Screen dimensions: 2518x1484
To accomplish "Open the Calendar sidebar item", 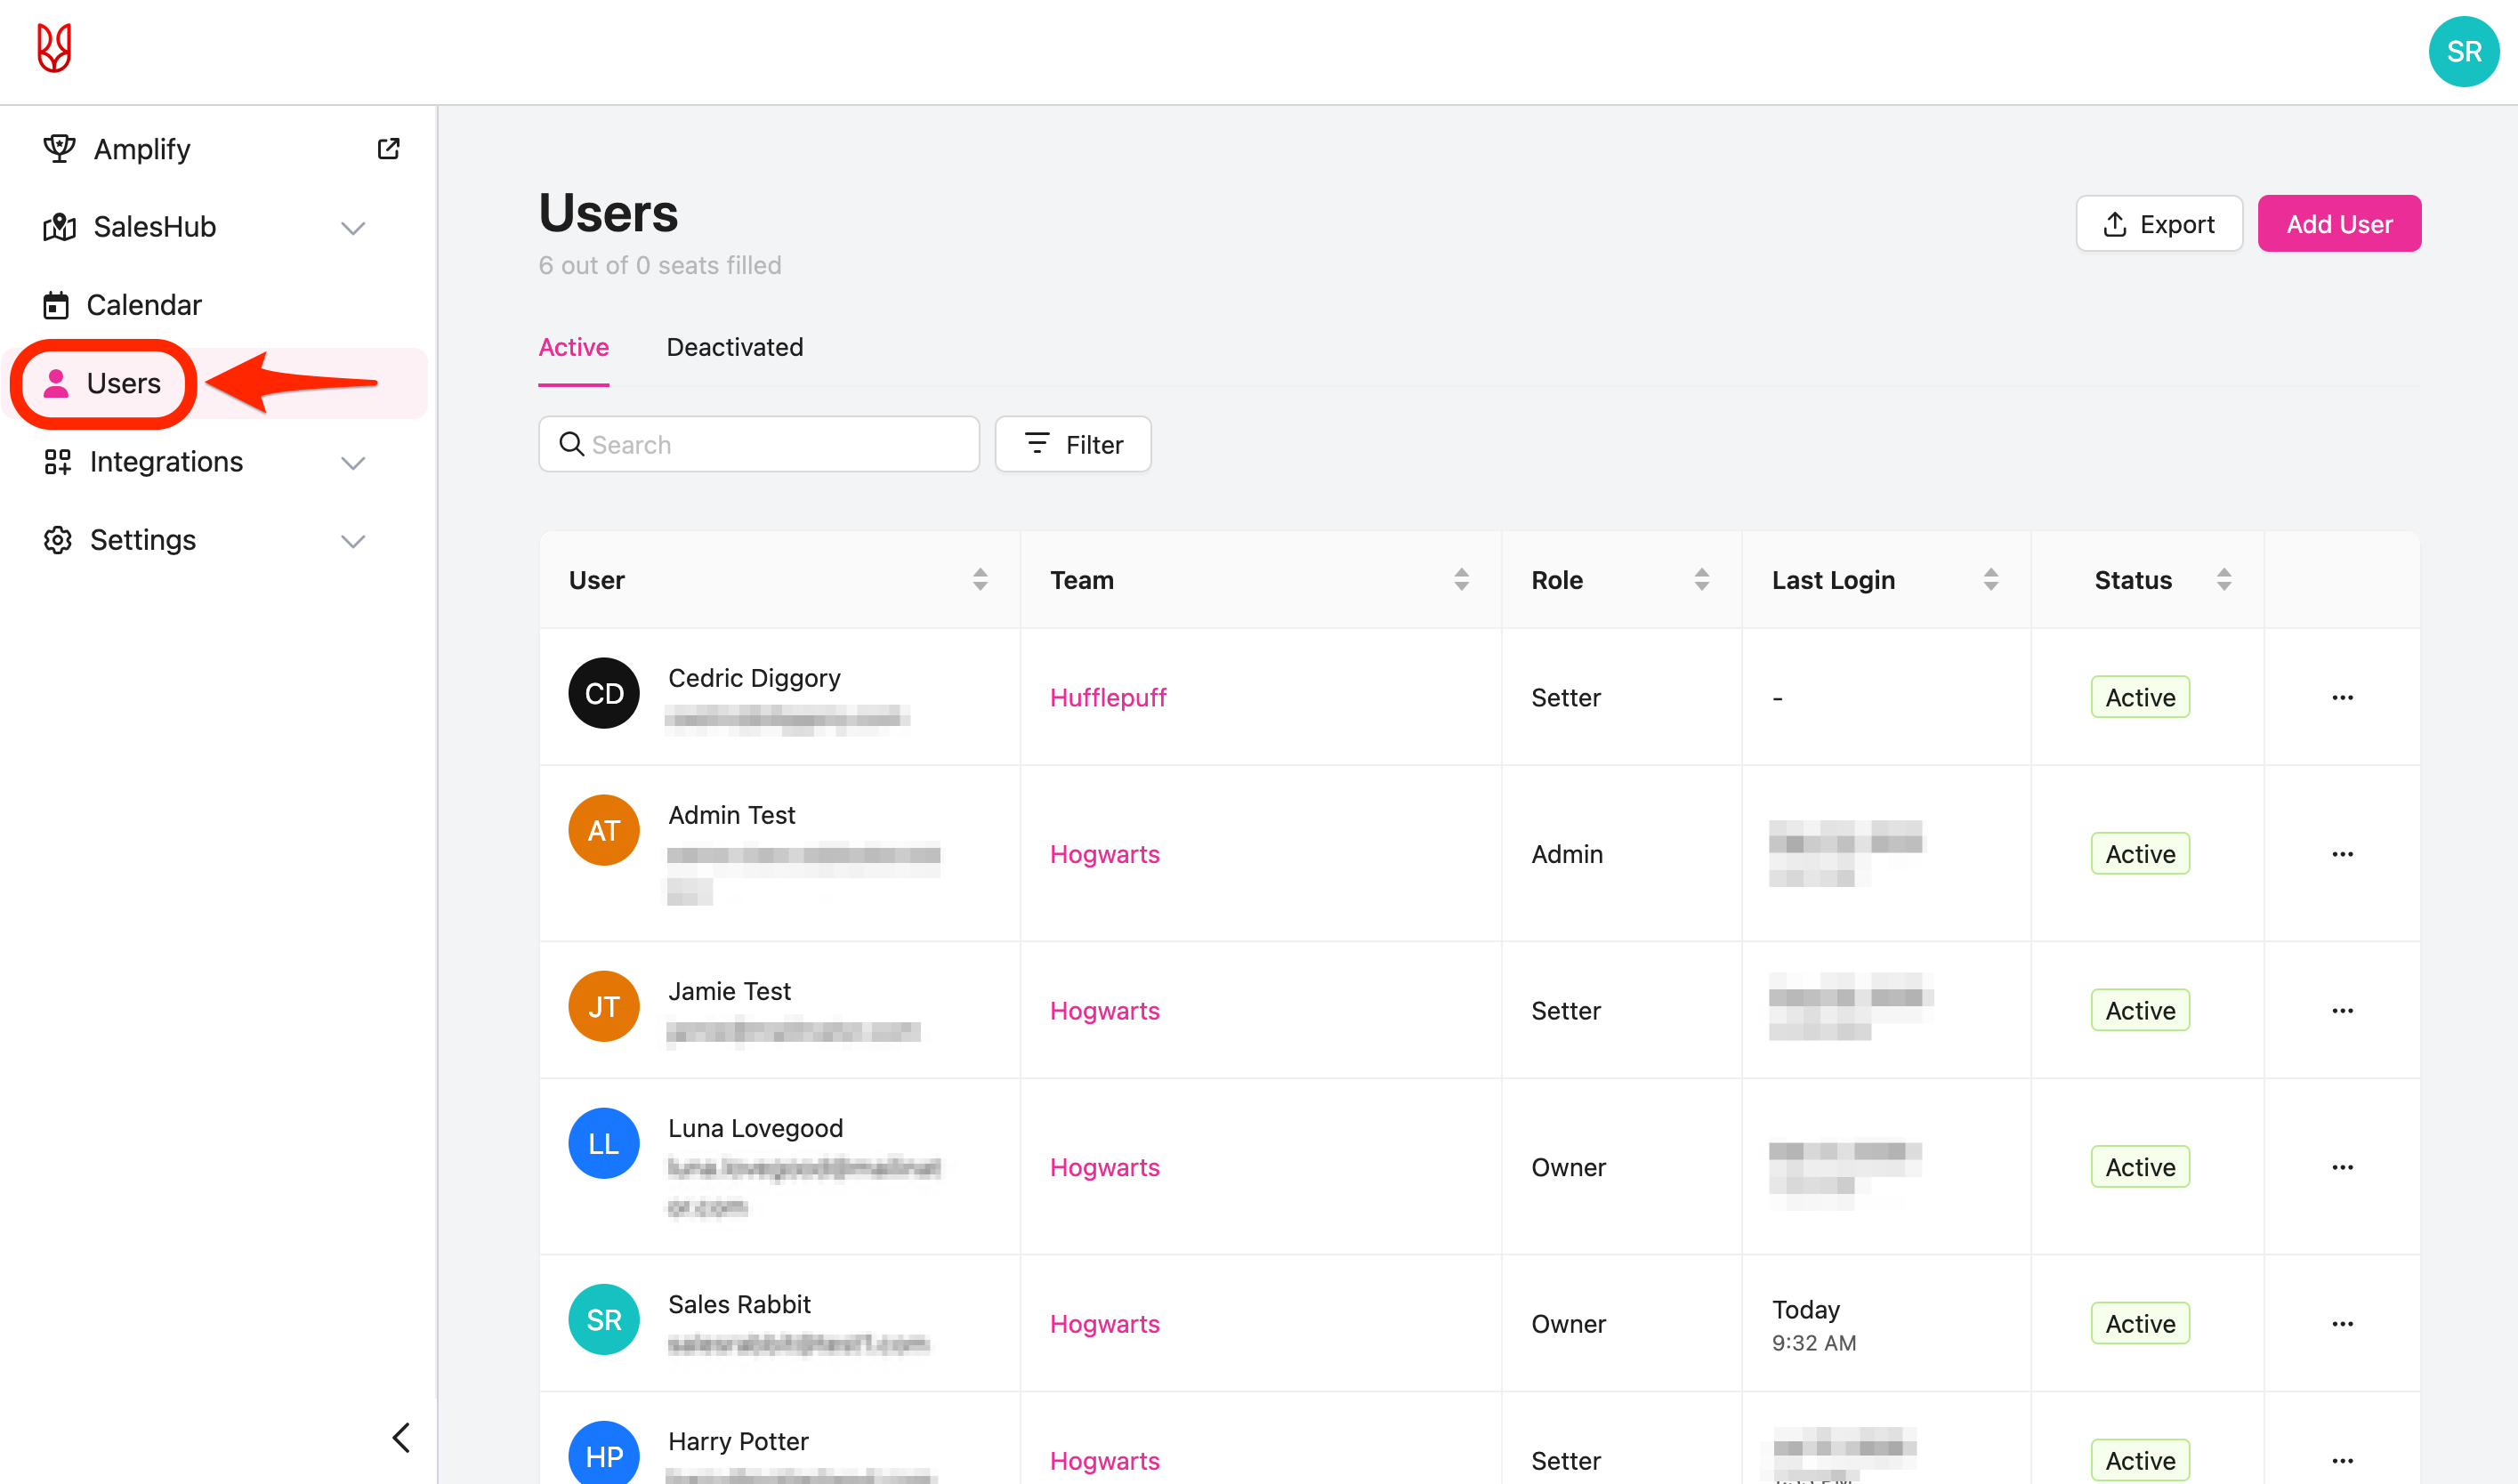I will (143, 305).
